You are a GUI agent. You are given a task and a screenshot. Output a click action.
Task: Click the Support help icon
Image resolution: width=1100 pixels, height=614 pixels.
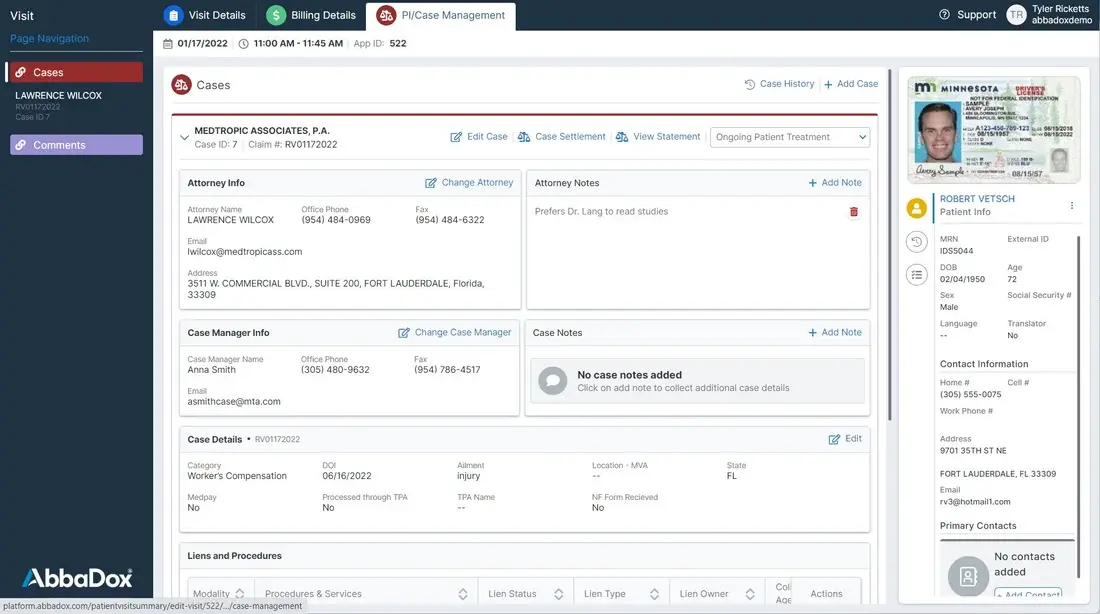(x=944, y=15)
